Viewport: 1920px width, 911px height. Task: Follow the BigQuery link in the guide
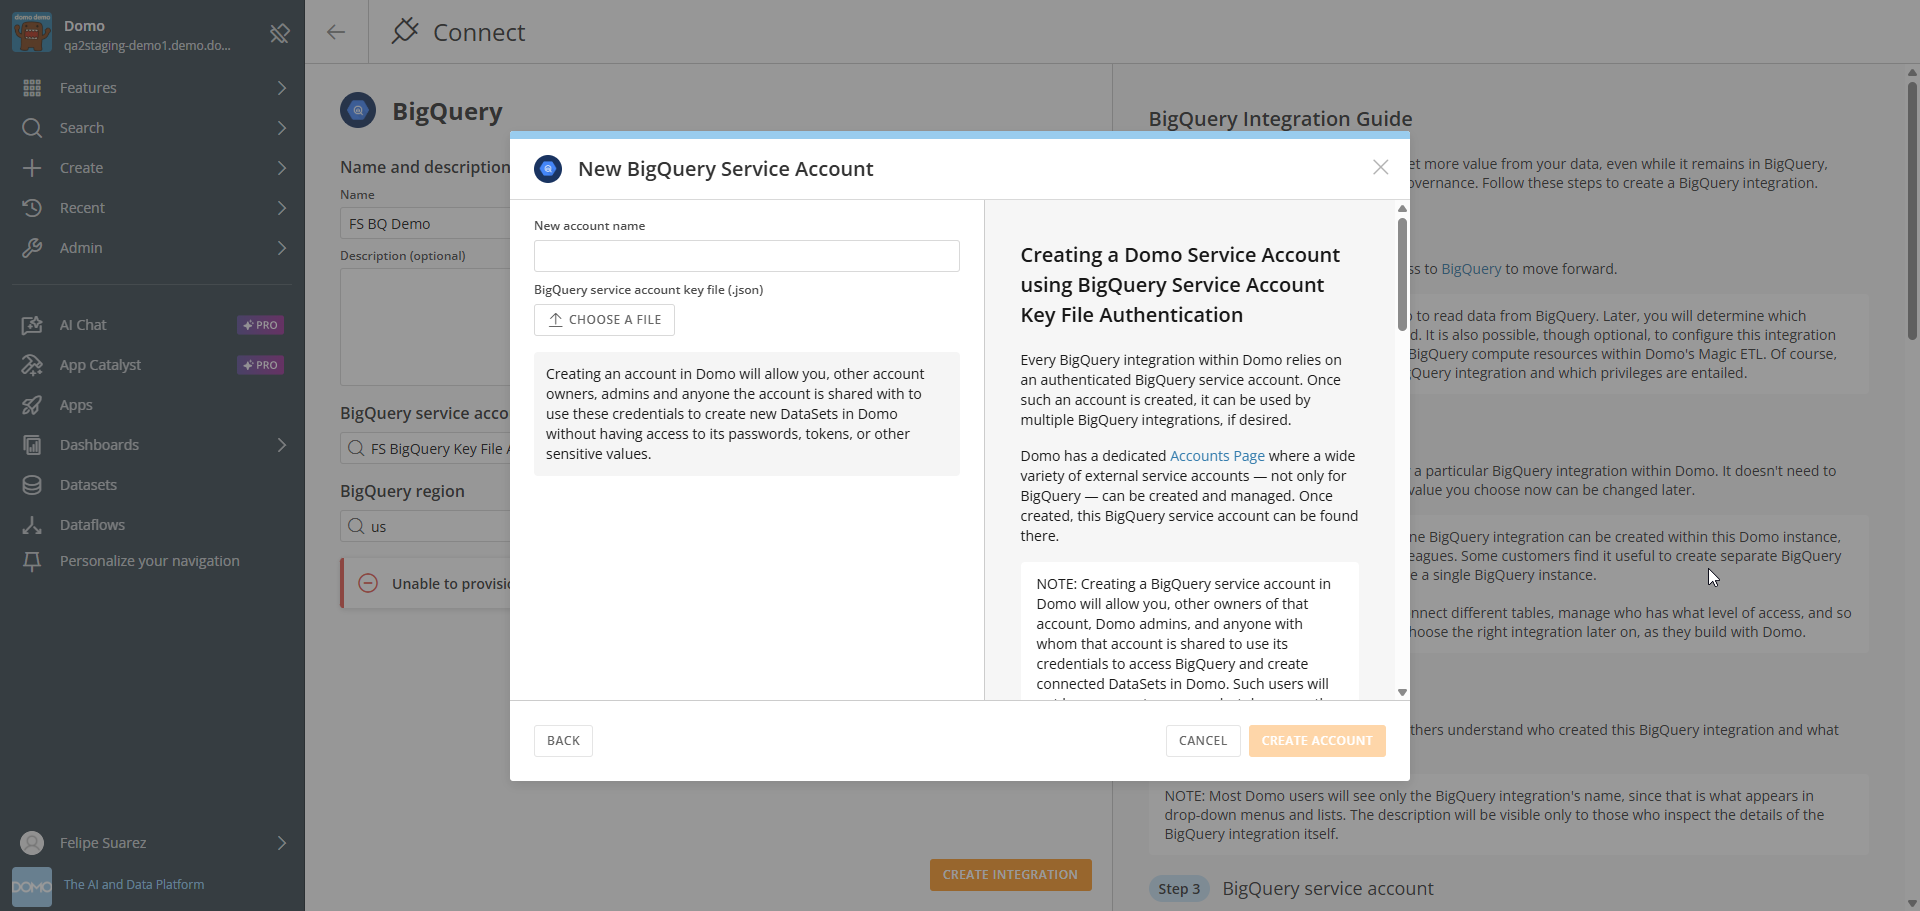tap(1471, 269)
